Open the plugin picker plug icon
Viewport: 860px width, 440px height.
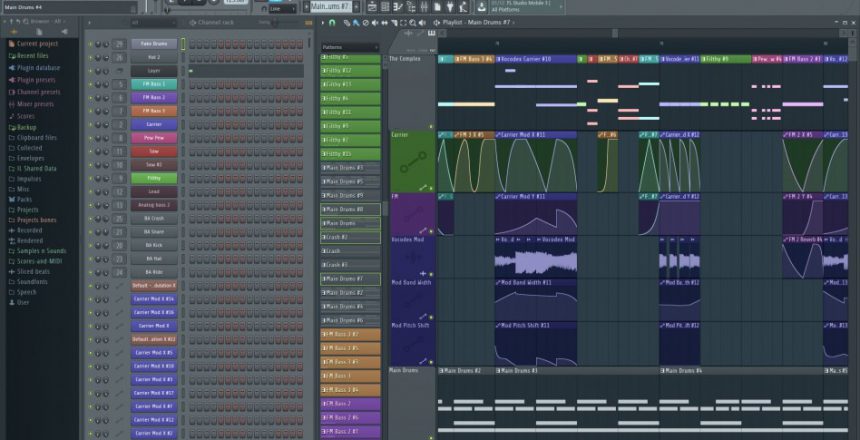point(450,7)
